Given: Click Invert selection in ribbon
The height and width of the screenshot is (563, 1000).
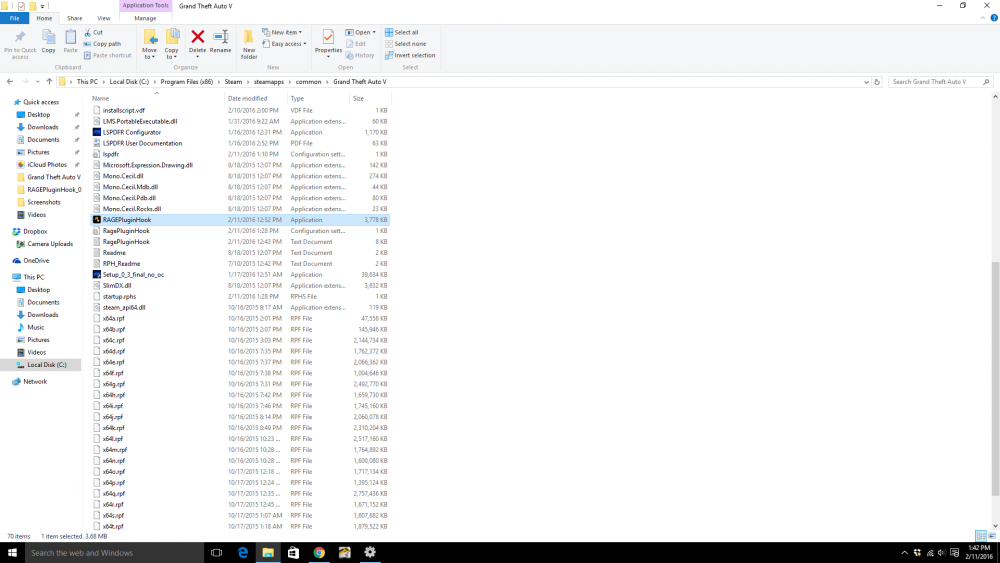Looking at the screenshot, I should [x=410, y=55].
